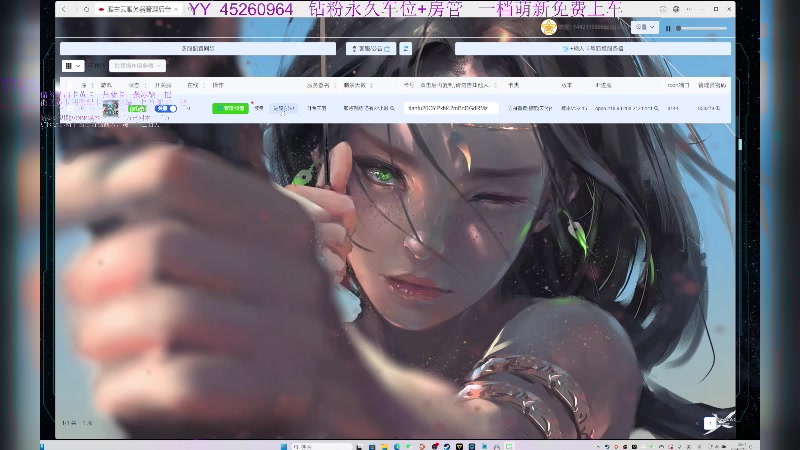Click the gold star avatar icon
This screenshot has width=800, height=450.
point(548,27)
